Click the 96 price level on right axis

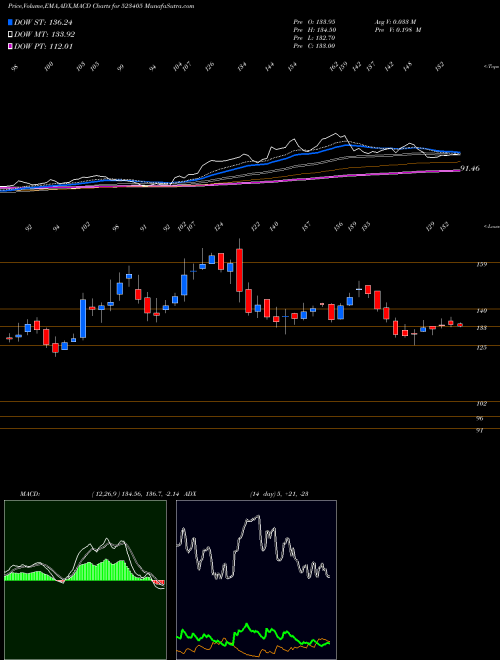[x=481, y=419]
